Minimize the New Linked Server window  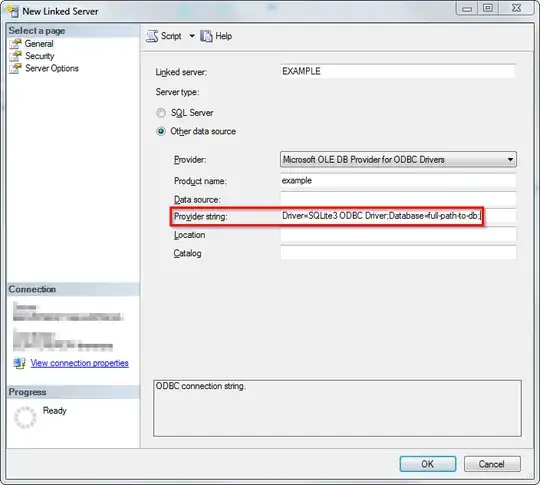(467, 9)
